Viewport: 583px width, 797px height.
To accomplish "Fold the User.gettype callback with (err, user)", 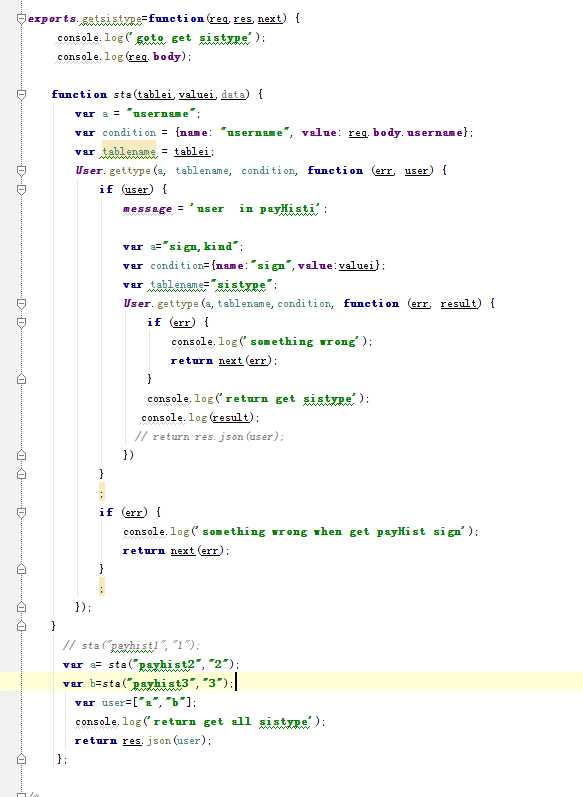I will pyautogui.click(x=21, y=171).
